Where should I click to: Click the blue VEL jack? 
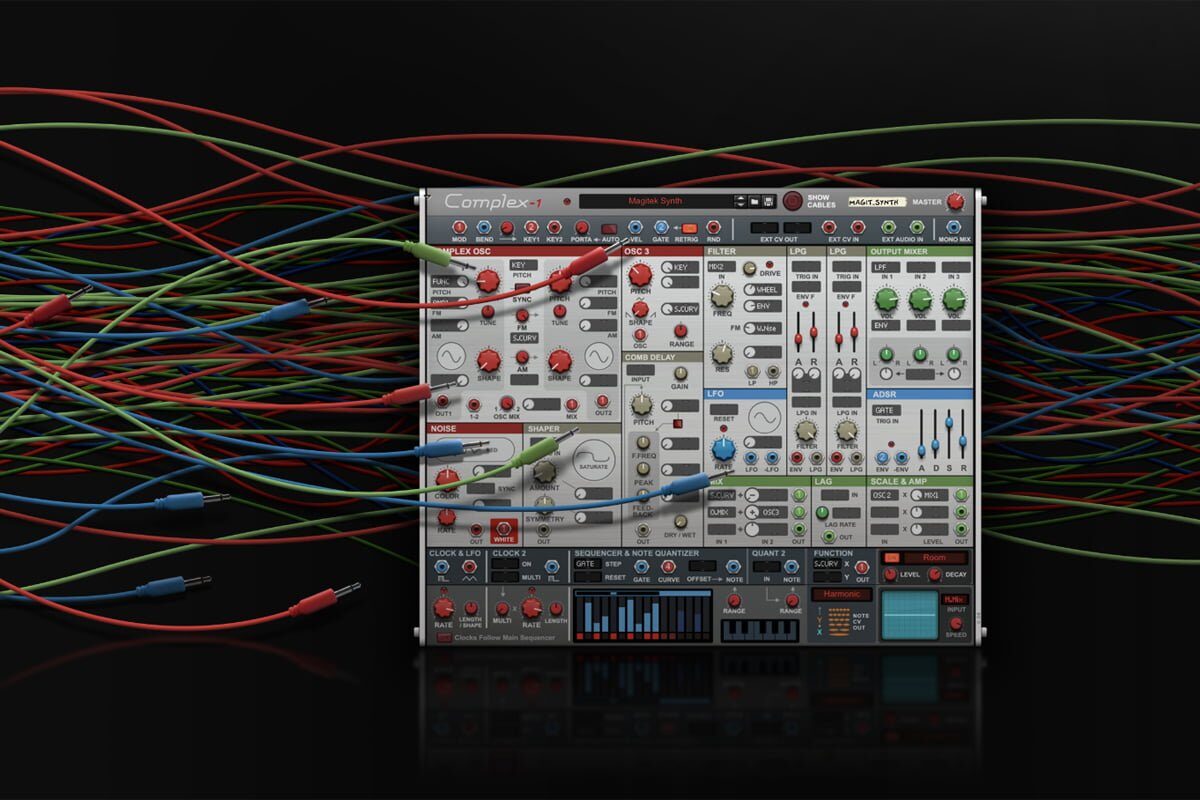tap(634, 228)
